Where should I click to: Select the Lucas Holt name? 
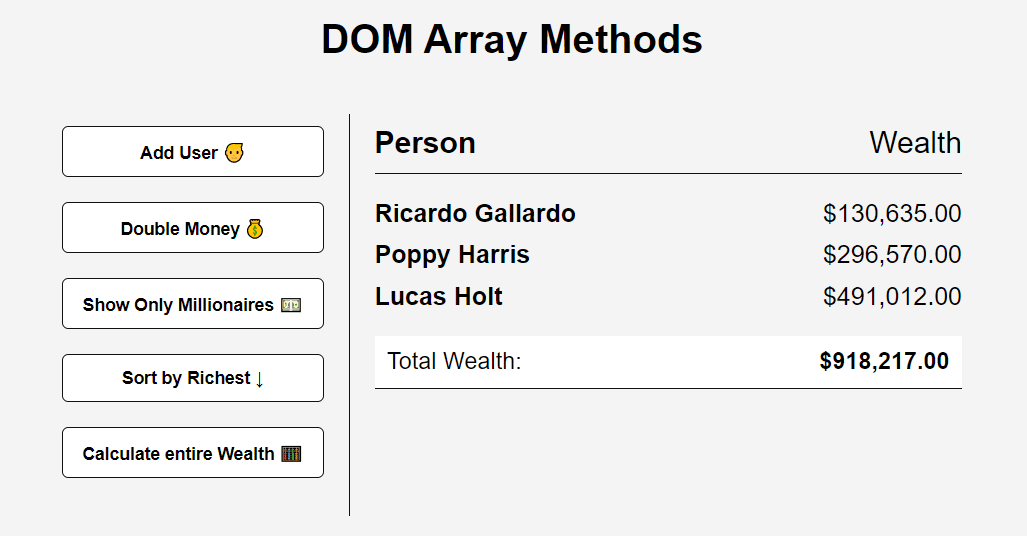pos(439,297)
